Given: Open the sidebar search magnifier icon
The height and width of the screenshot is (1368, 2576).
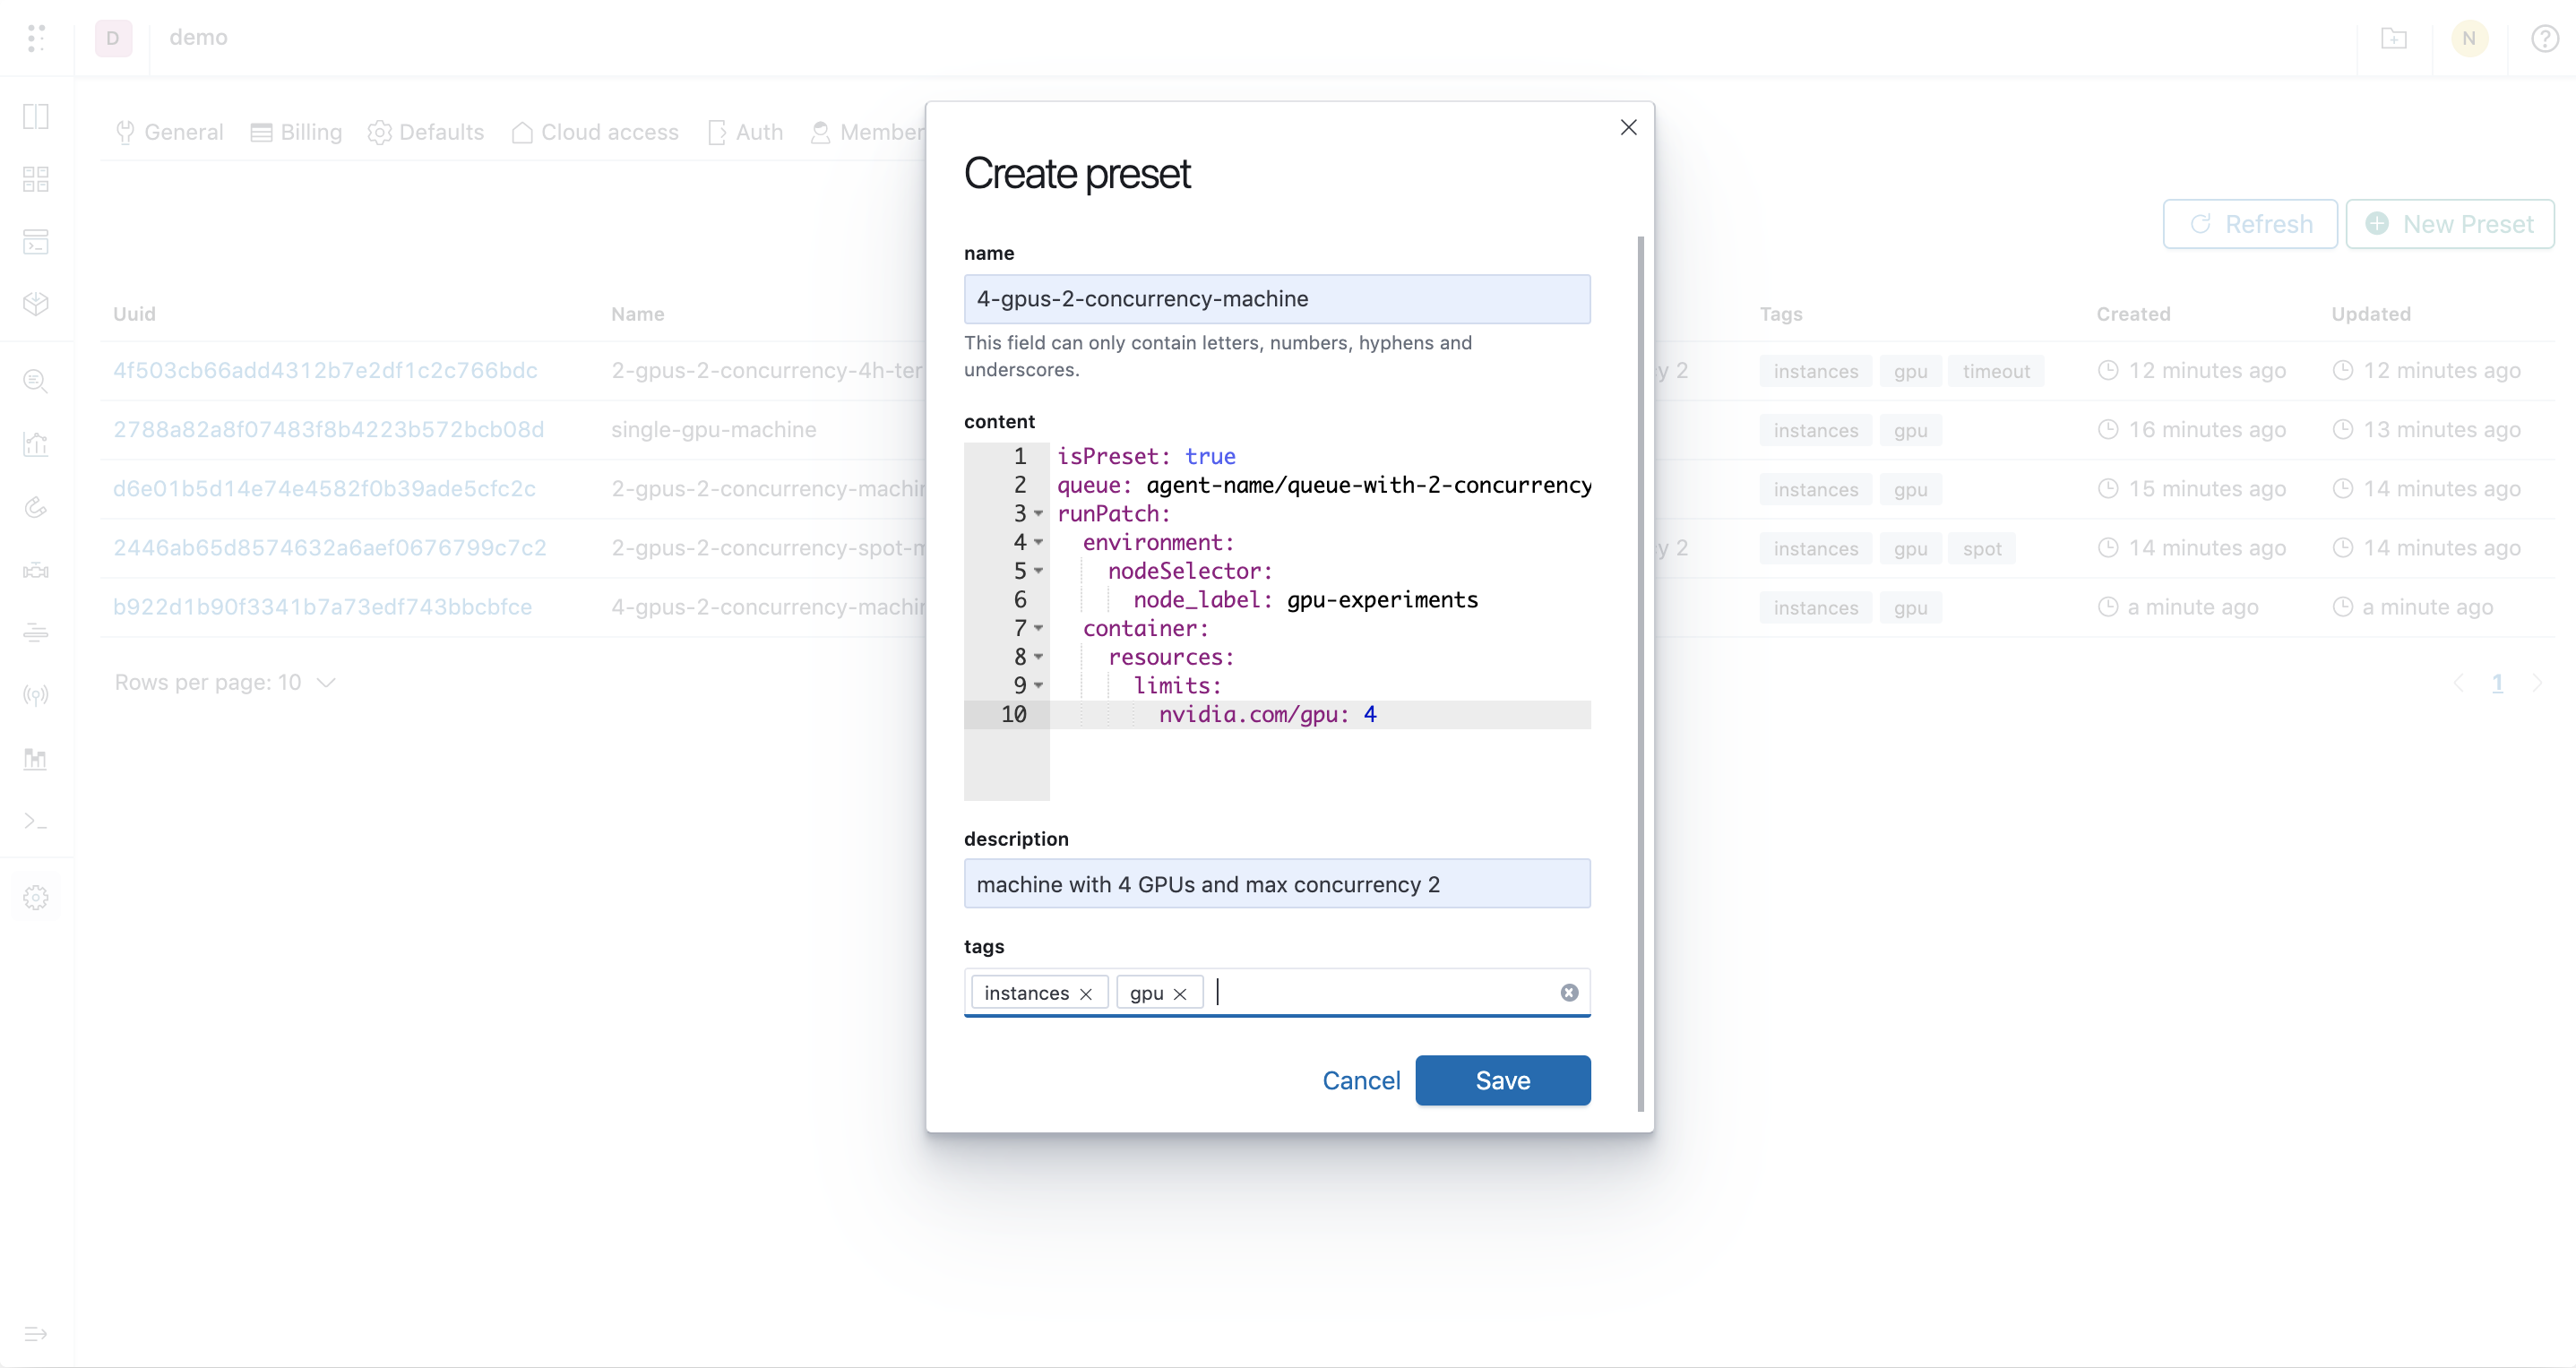Looking at the screenshot, I should (x=36, y=381).
